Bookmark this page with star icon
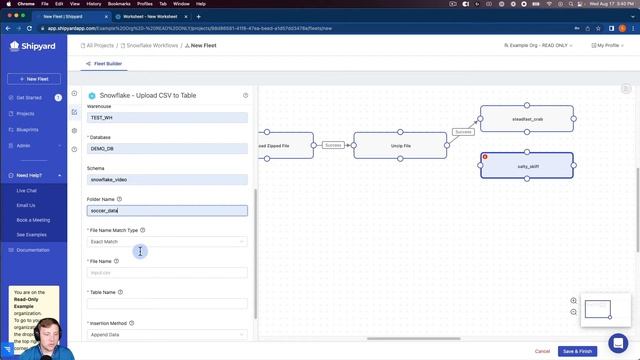This screenshot has width=640, height=360. [598, 29]
